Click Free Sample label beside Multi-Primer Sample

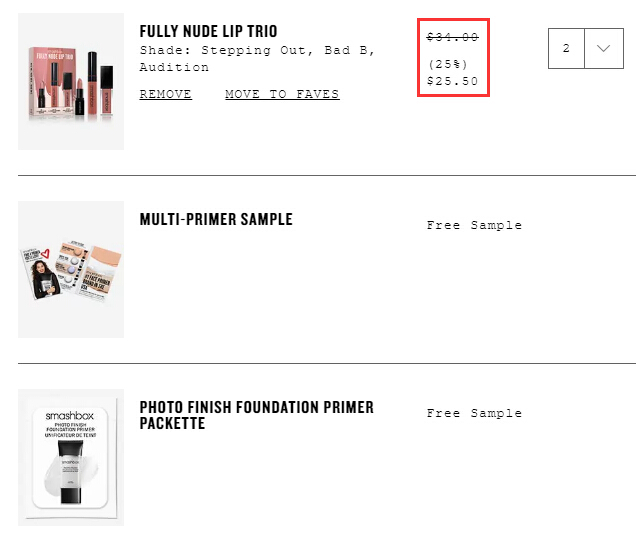tap(474, 225)
